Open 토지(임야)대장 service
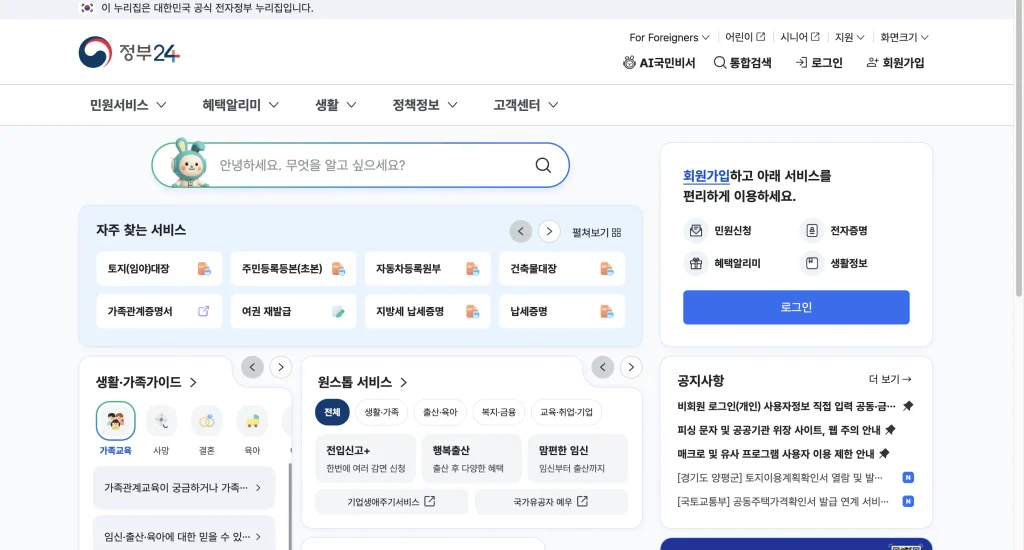 [159, 268]
